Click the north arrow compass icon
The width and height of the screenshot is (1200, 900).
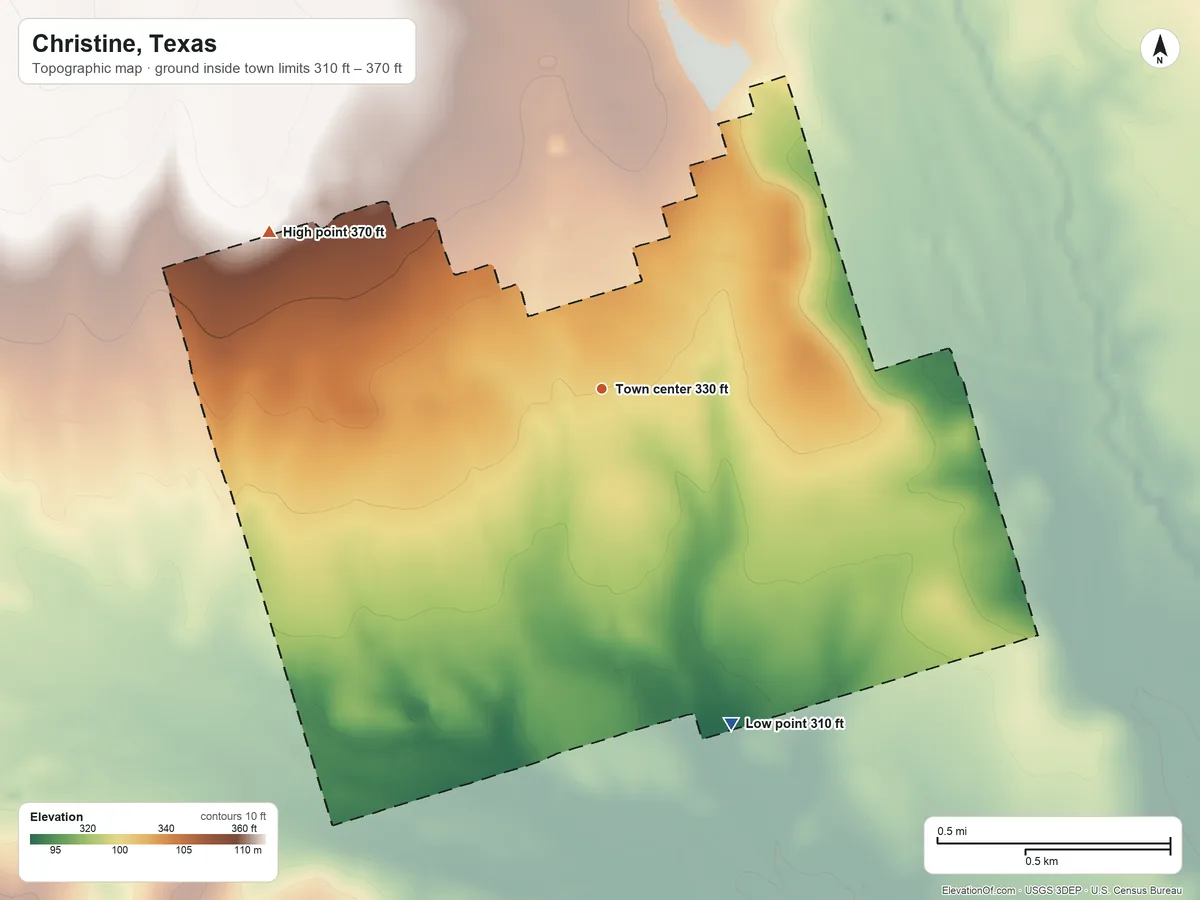pyautogui.click(x=1159, y=49)
